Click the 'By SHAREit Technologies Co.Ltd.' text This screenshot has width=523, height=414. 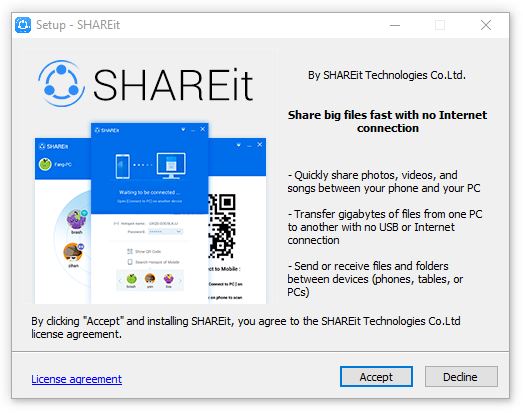click(x=387, y=75)
